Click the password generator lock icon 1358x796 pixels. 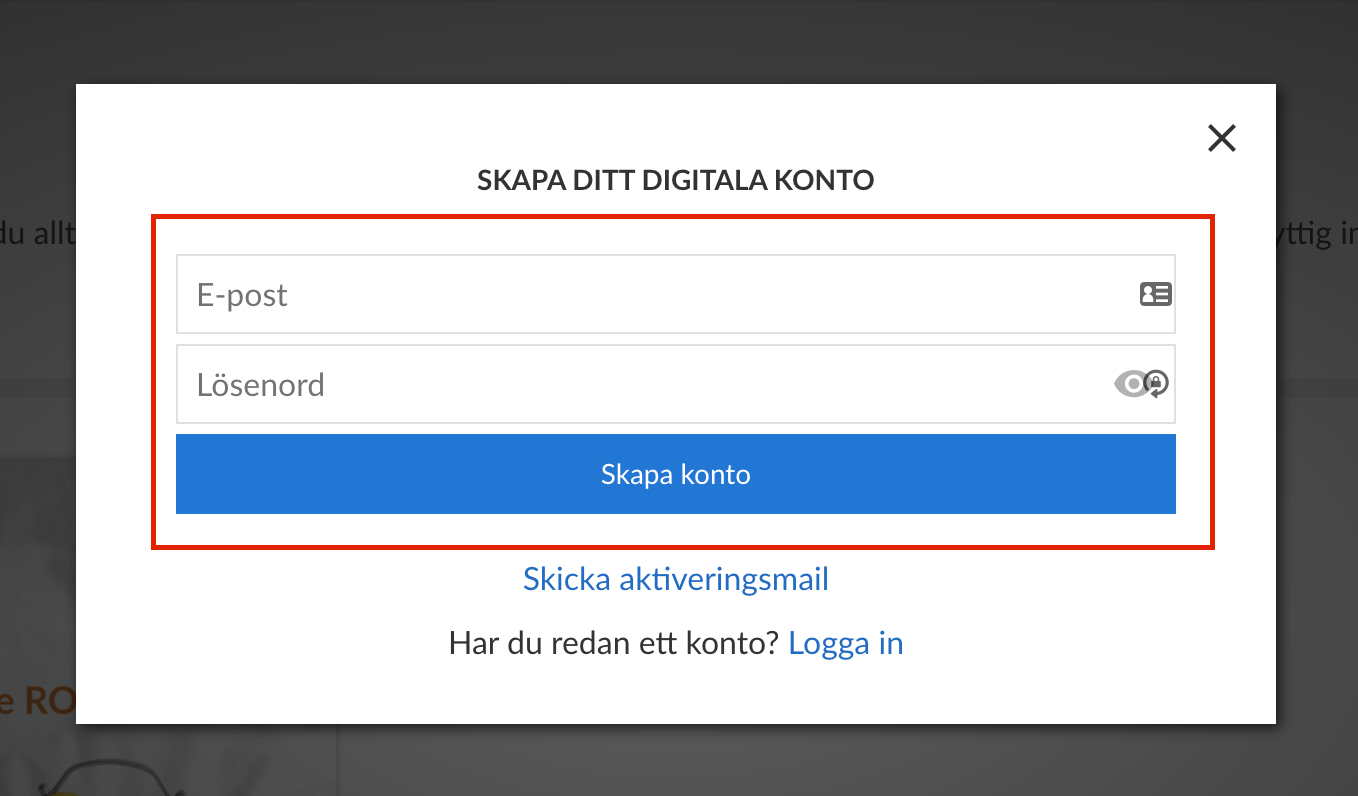tap(1157, 383)
